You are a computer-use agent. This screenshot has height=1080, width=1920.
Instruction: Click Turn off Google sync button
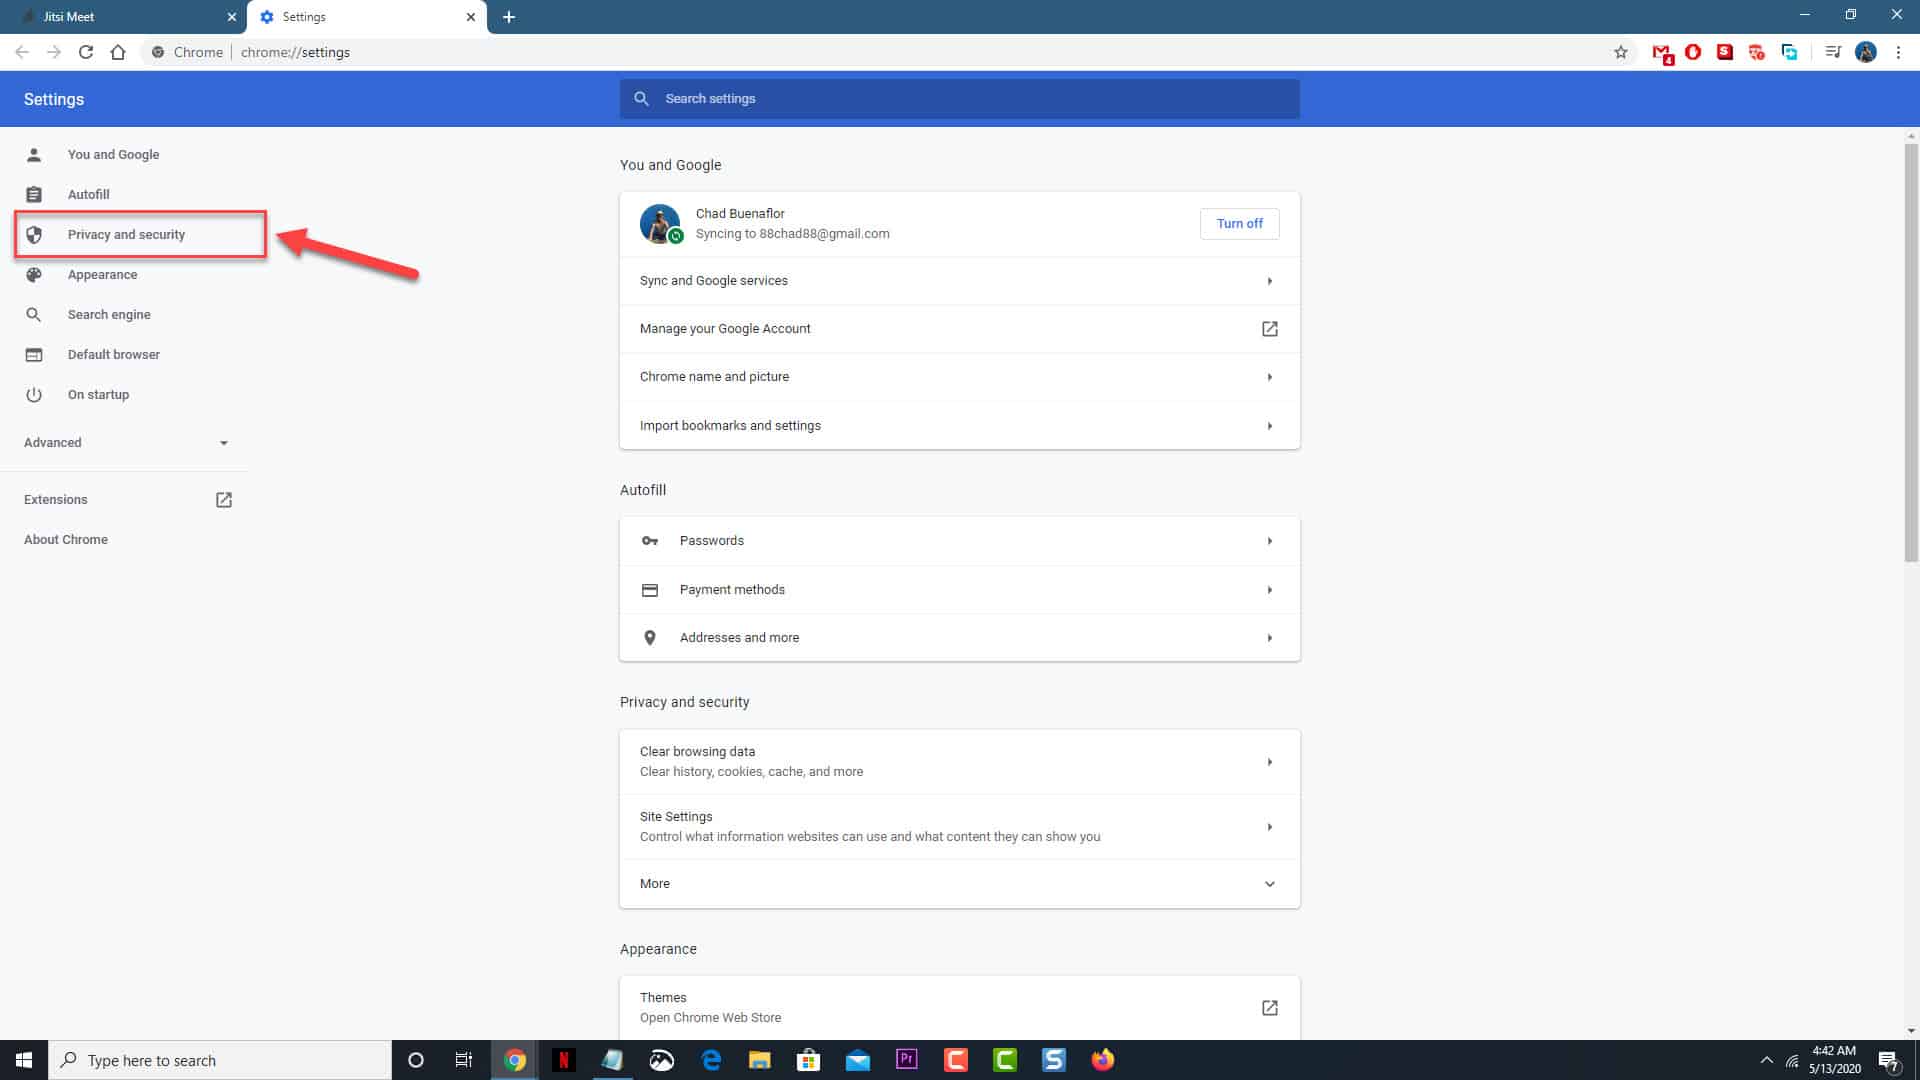[x=1240, y=223]
